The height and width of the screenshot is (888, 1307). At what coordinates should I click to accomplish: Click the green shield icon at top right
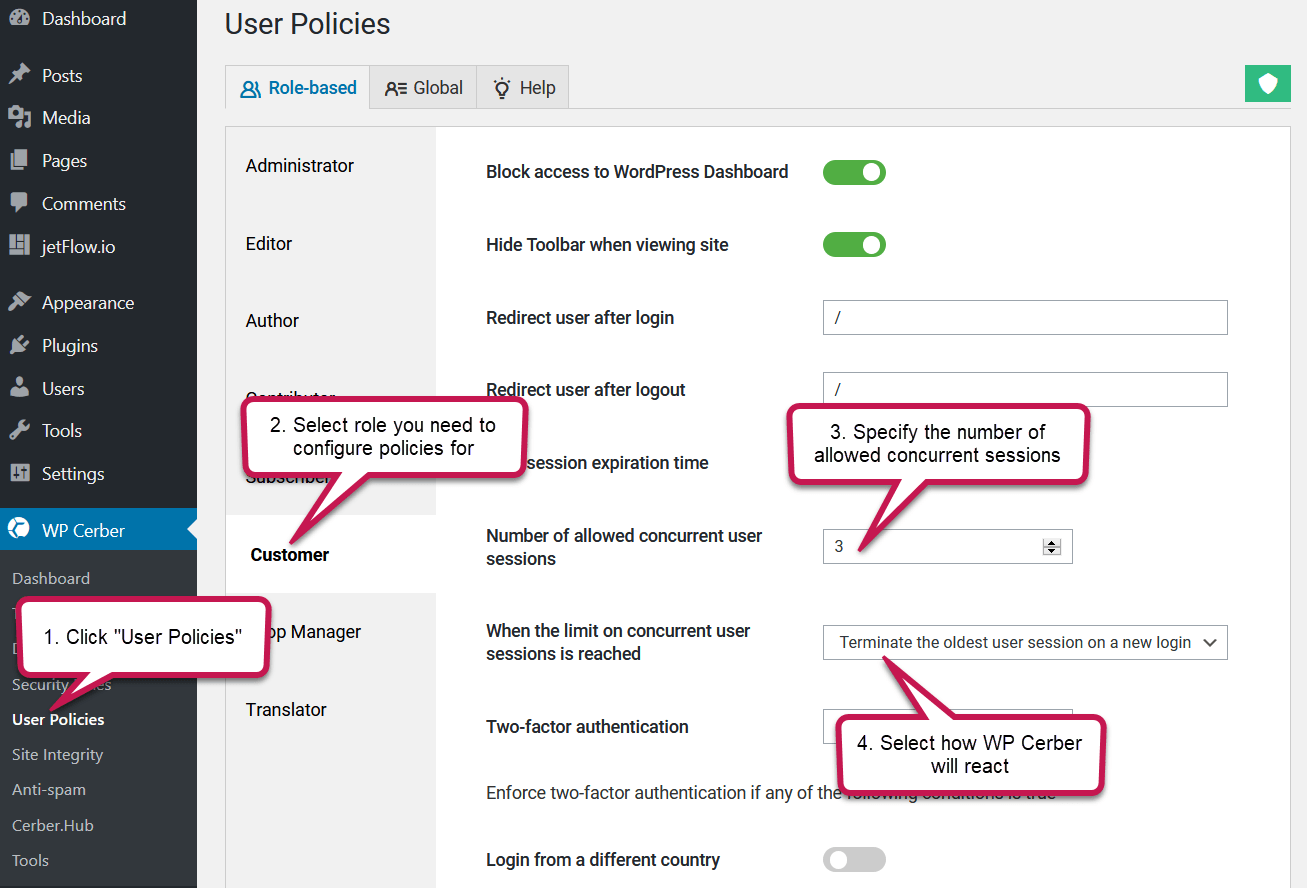(1267, 84)
